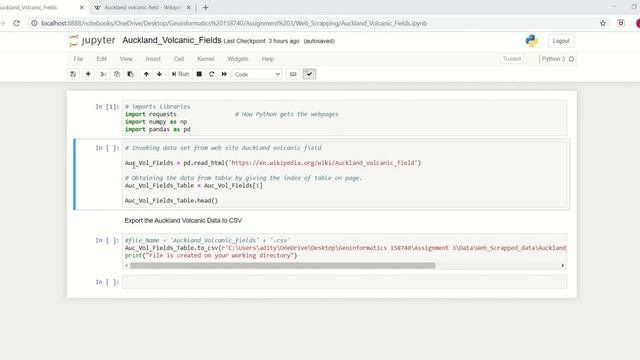Click the Trusted notebook indicator
This screenshot has width=640, height=360.
click(x=512, y=59)
